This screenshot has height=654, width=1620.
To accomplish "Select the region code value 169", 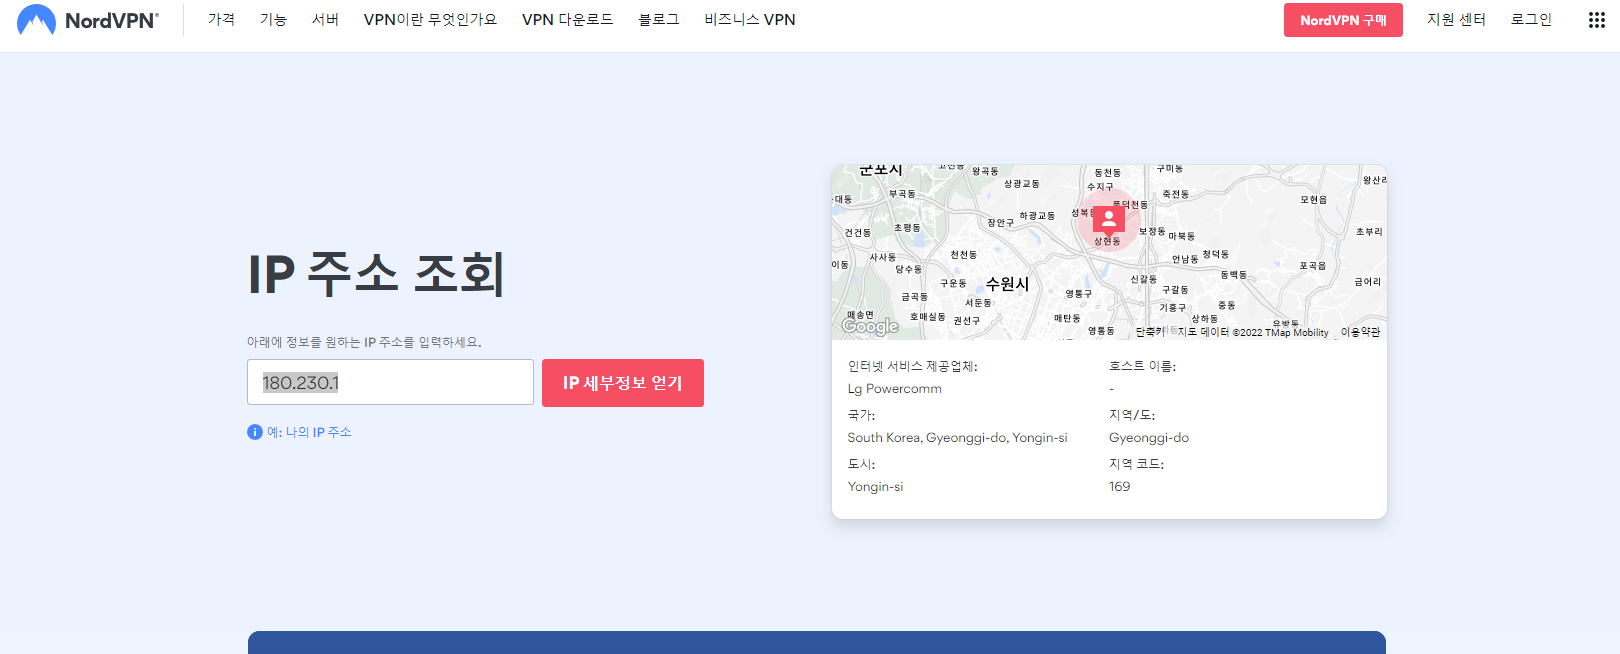I will pyautogui.click(x=1120, y=487).
